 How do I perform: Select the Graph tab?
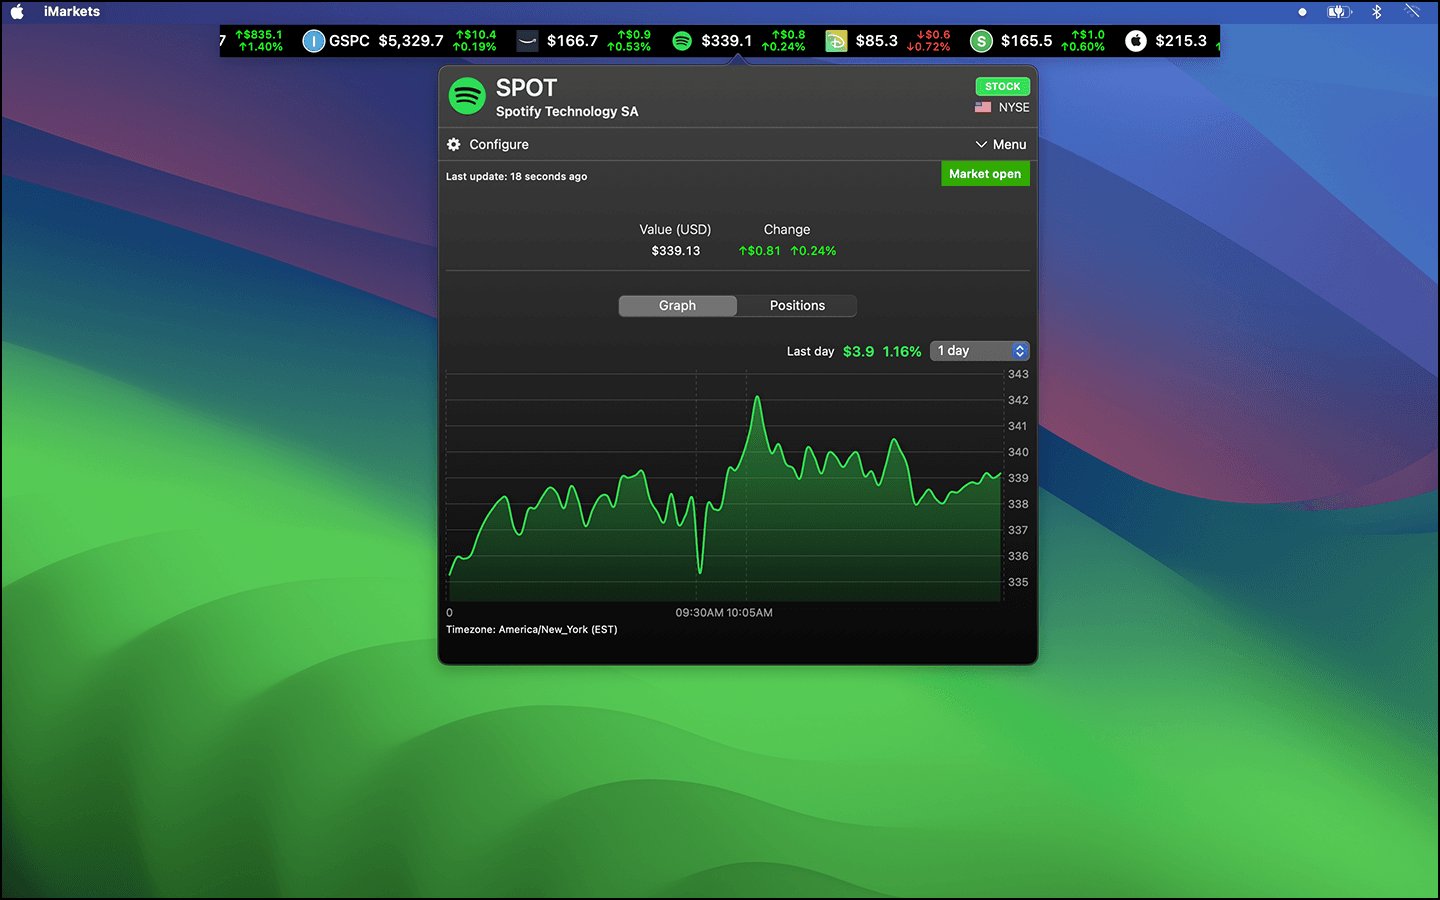point(677,306)
